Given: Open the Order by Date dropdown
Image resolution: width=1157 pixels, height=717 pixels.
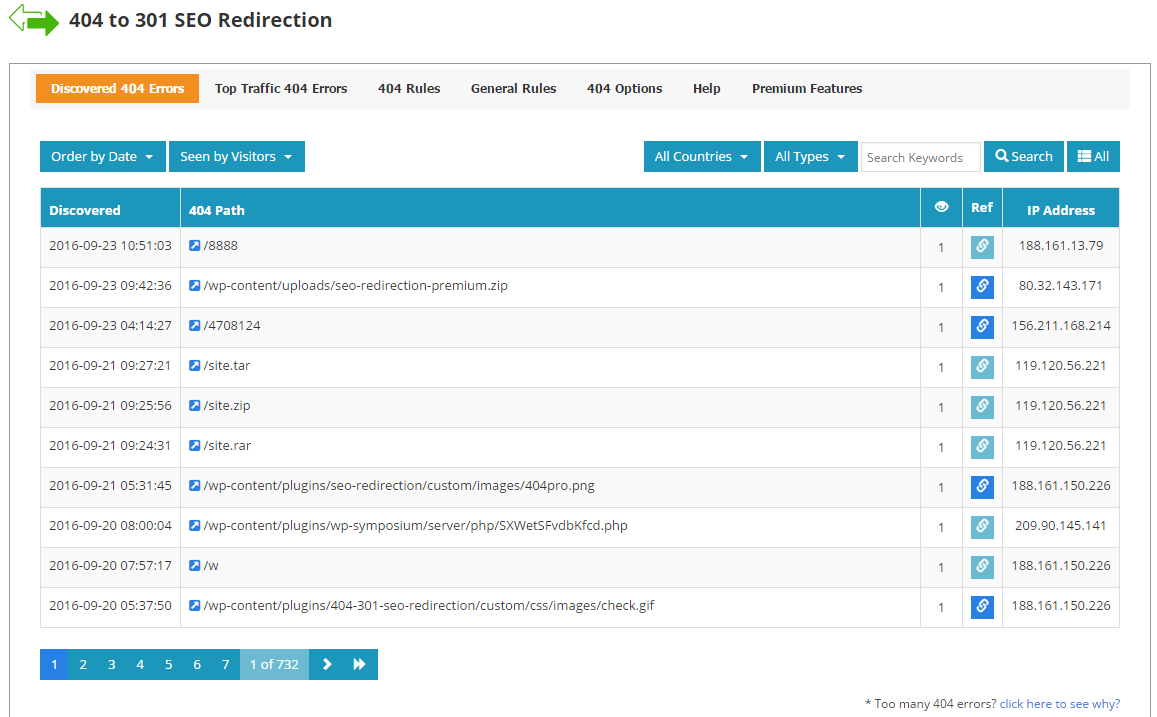Looking at the screenshot, I should click(103, 156).
